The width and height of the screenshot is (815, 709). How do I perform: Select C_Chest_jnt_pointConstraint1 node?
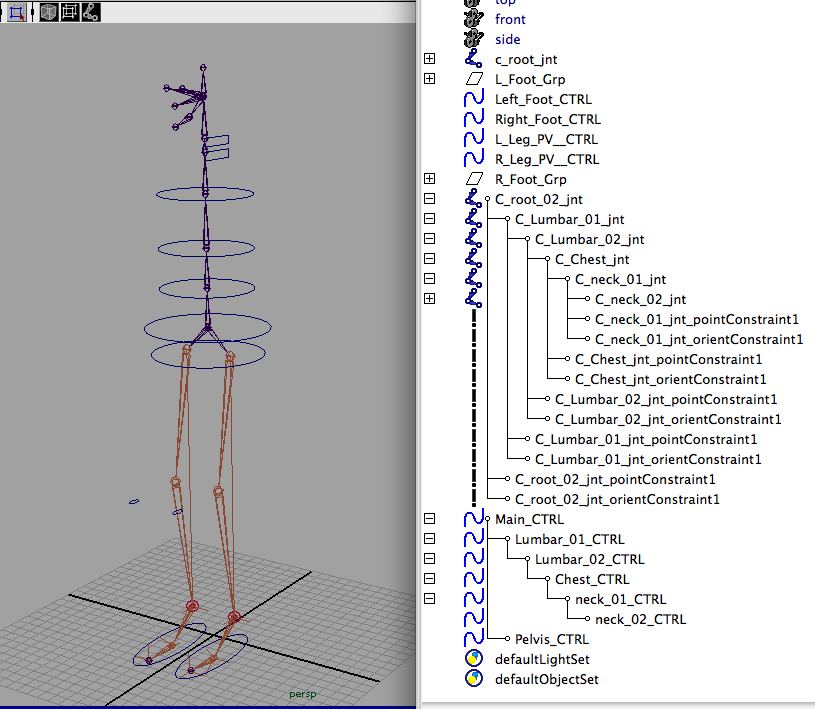668,359
